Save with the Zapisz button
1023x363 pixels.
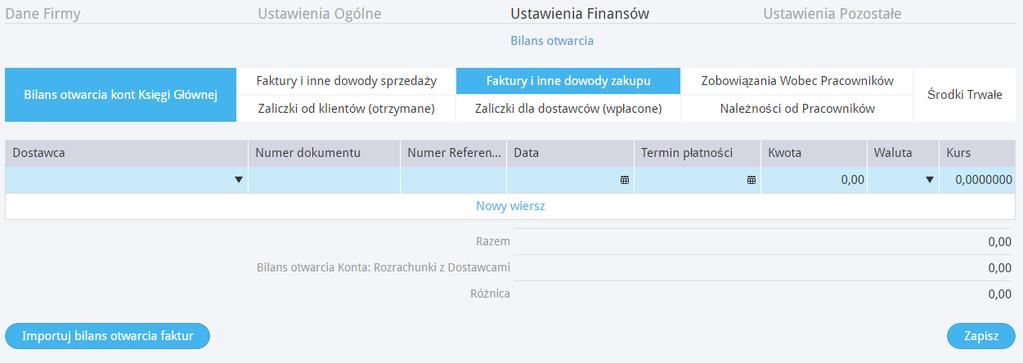[x=981, y=336]
